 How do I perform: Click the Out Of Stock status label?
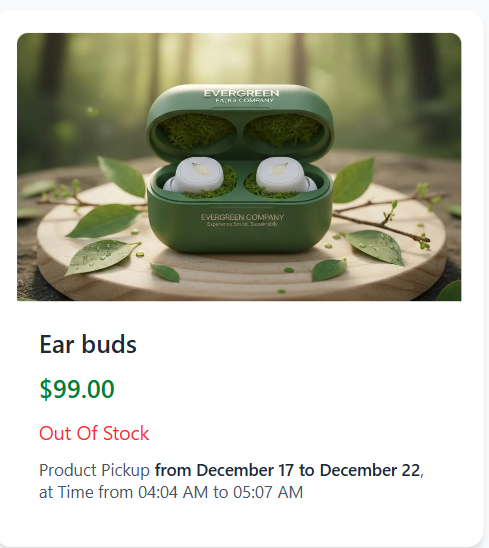[x=94, y=433]
